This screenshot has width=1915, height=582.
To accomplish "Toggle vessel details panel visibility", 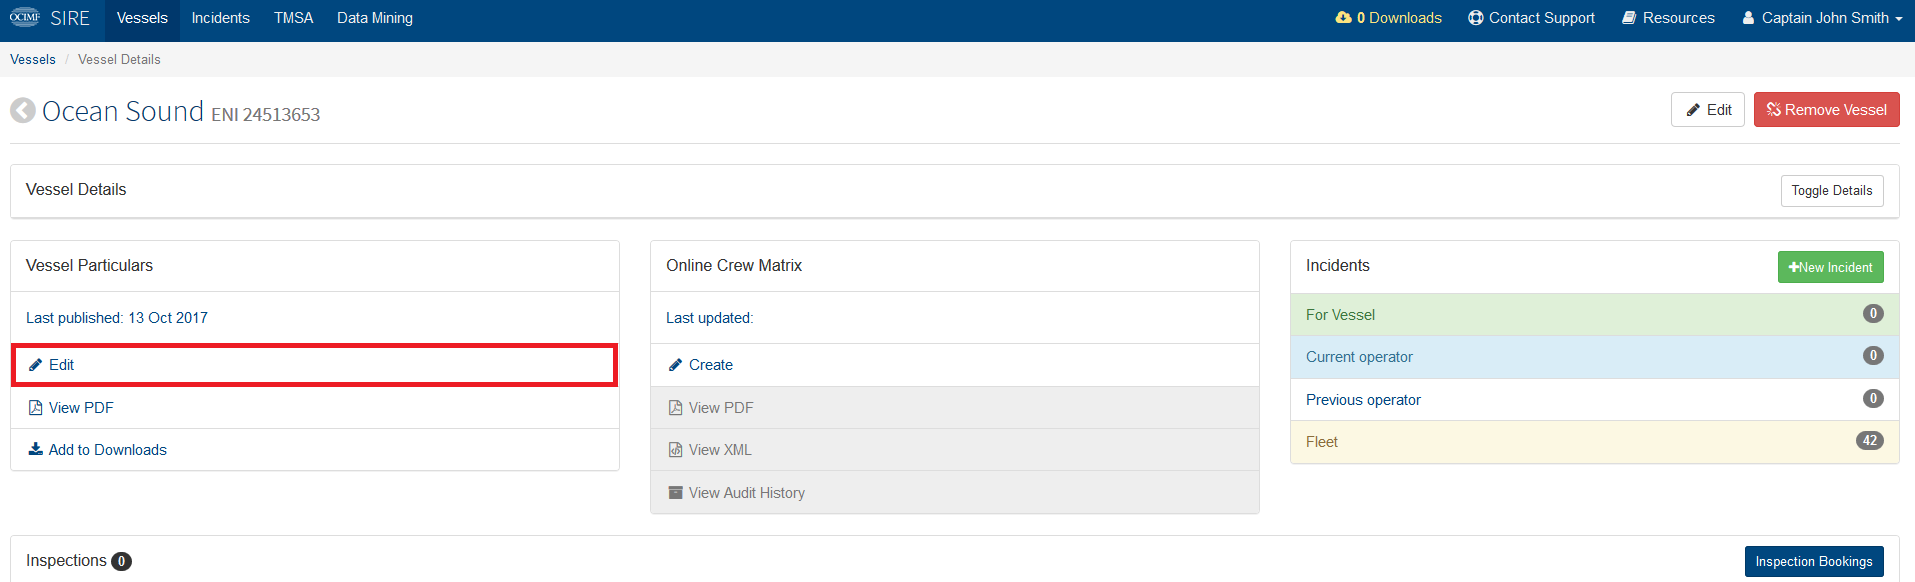I will 1832,191.
